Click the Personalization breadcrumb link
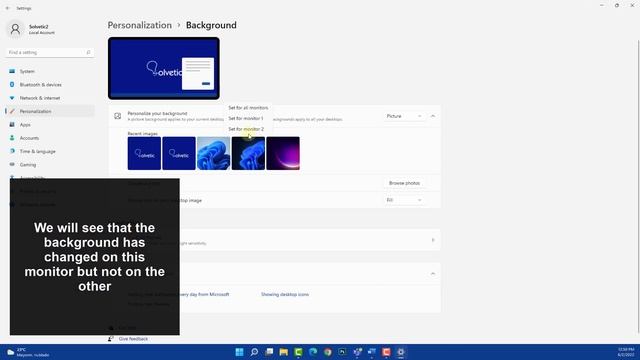The width and height of the screenshot is (640, 360). 140,25
